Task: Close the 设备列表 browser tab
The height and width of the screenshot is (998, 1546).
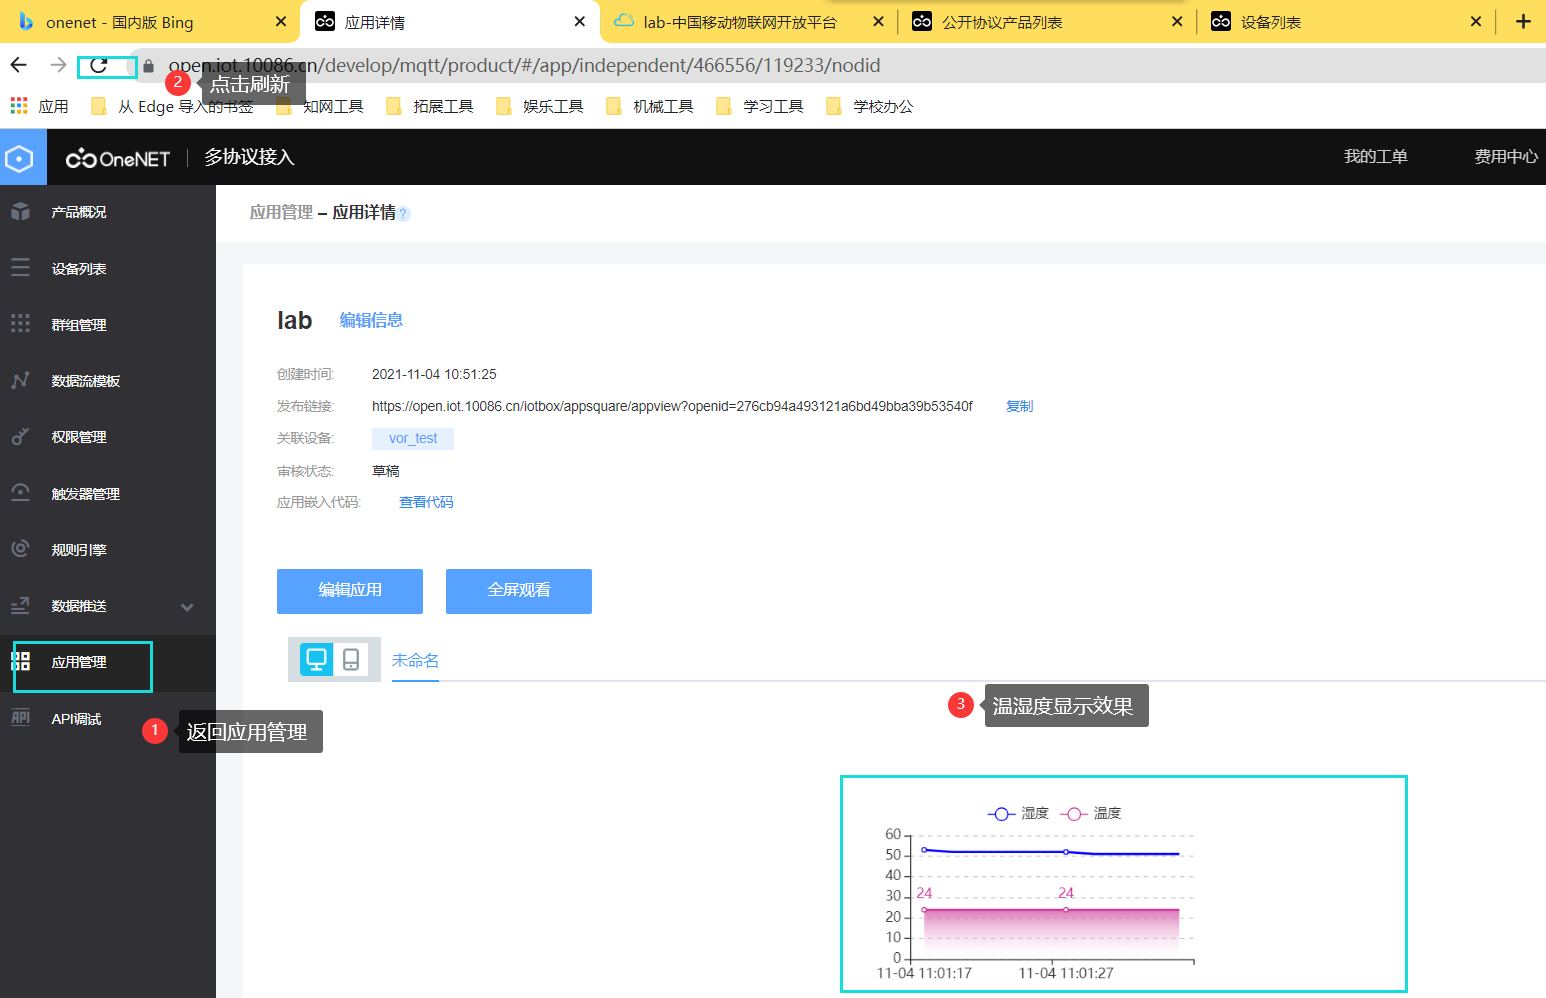Action: point(1476,21)
